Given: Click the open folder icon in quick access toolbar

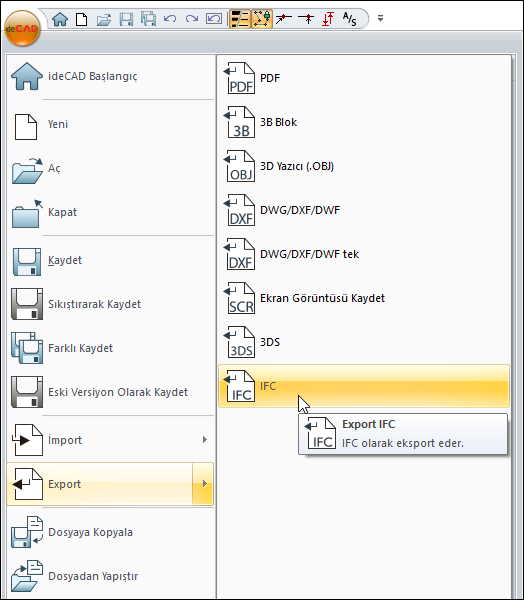Looking at the screenshot, I should click(104, 19).
